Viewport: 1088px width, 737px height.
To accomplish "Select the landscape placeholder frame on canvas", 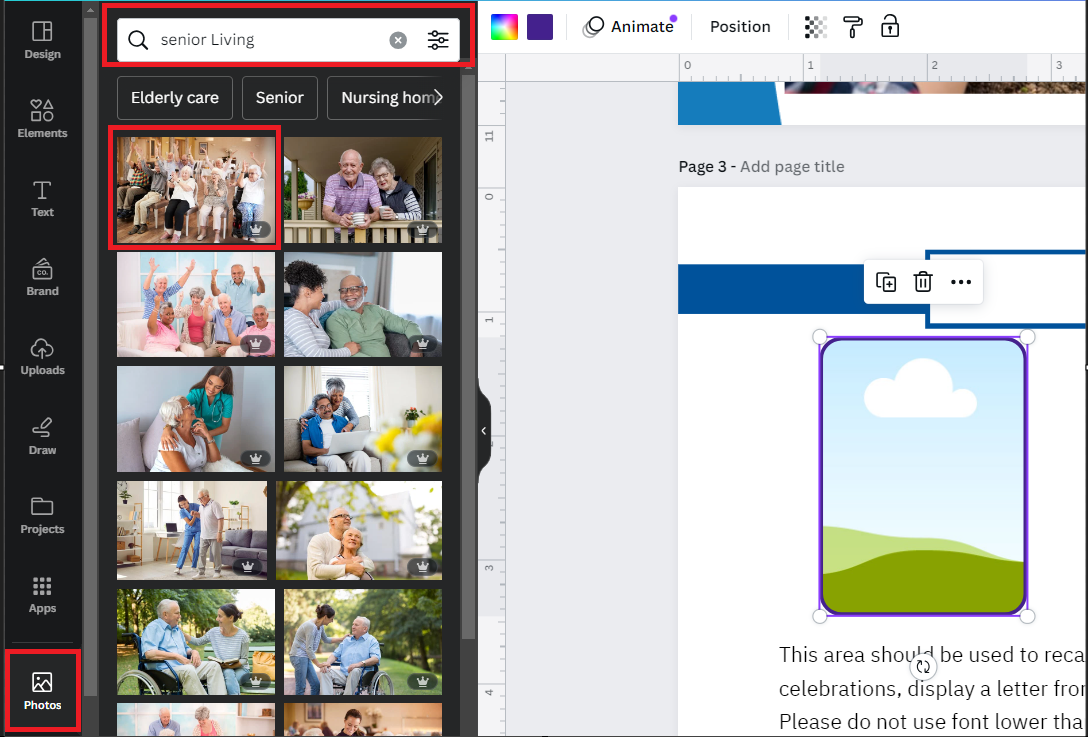I will pos(923,476).
